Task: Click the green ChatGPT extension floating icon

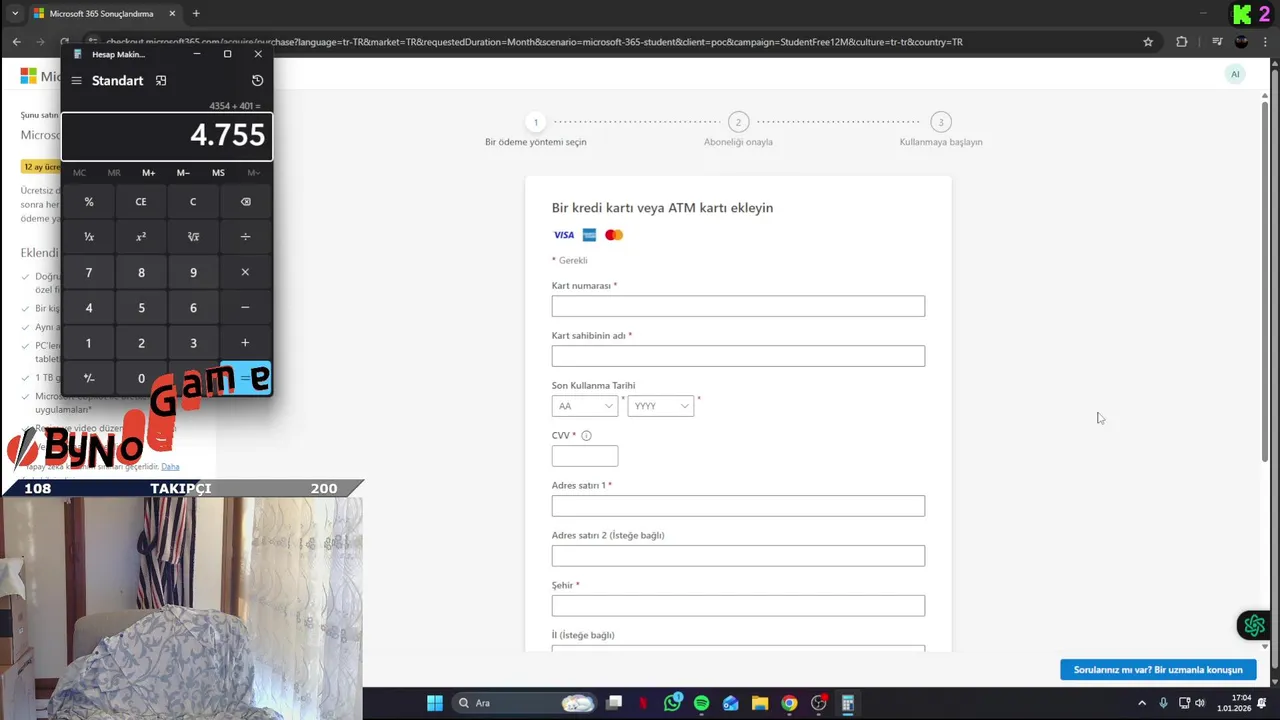Action: click(x=1254, y=626)
